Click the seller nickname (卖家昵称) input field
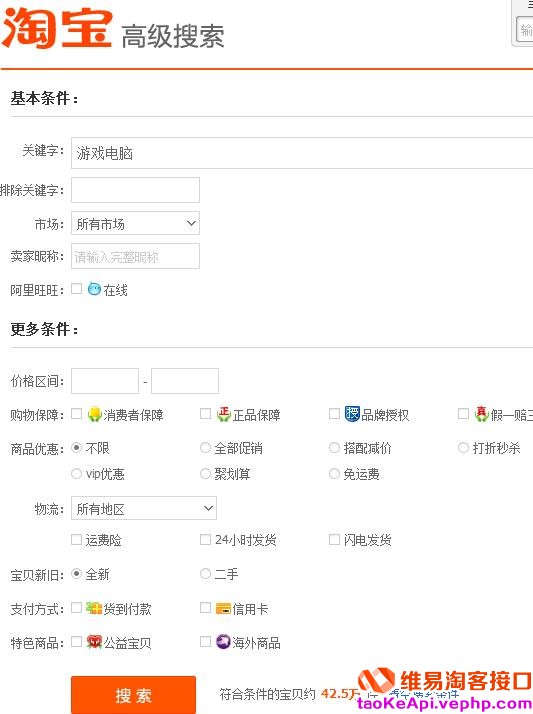This screenshot has height=714, width=533. point(135,256)
